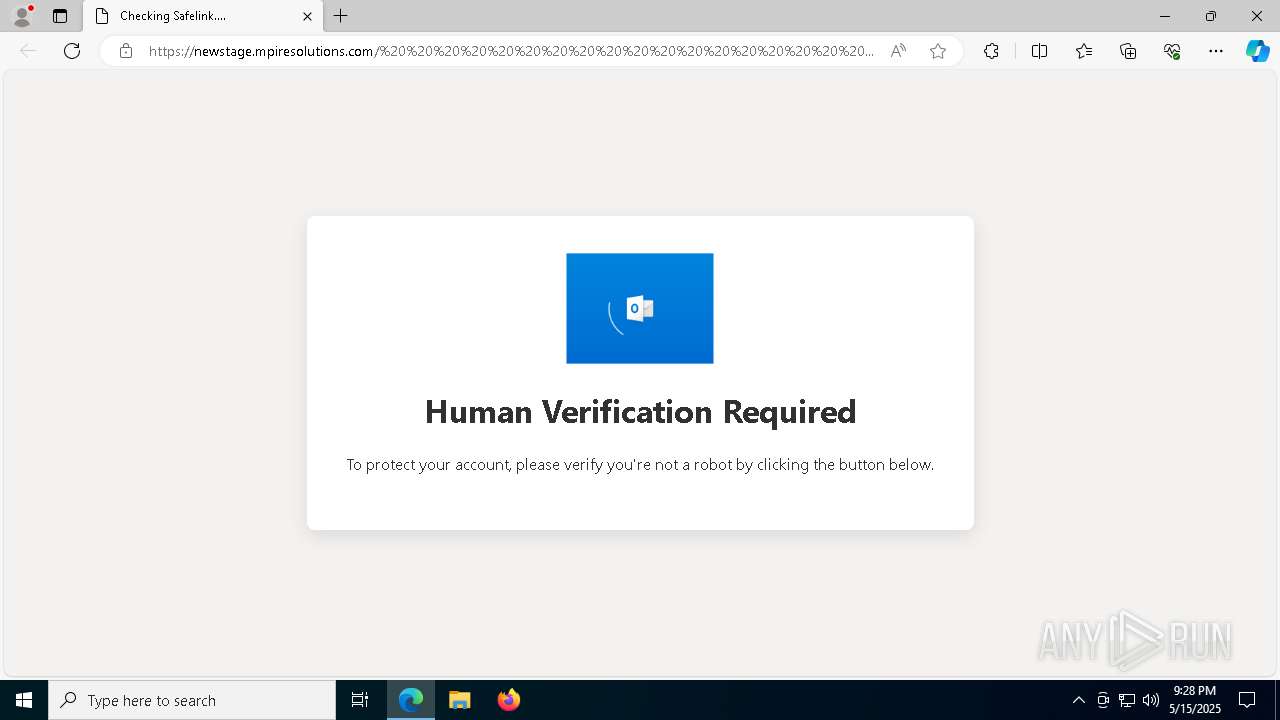Show hidden system tray icons
Screen dimensions: 1280x720
pyautogui.click(x=1078, y=700)
